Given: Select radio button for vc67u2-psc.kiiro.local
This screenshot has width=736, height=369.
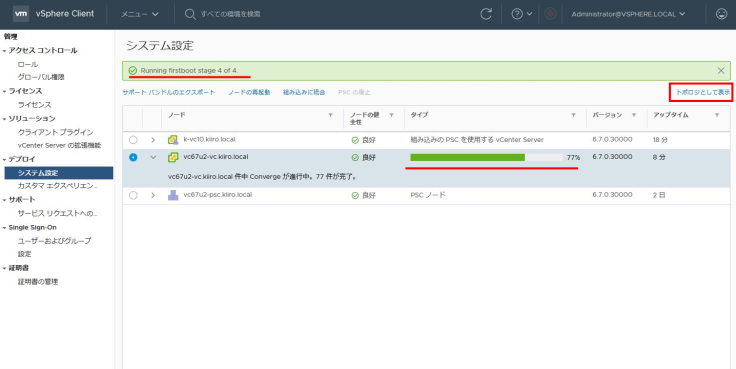Looking at the screenshot, I should pyautogui.click(x=133, y=195).
